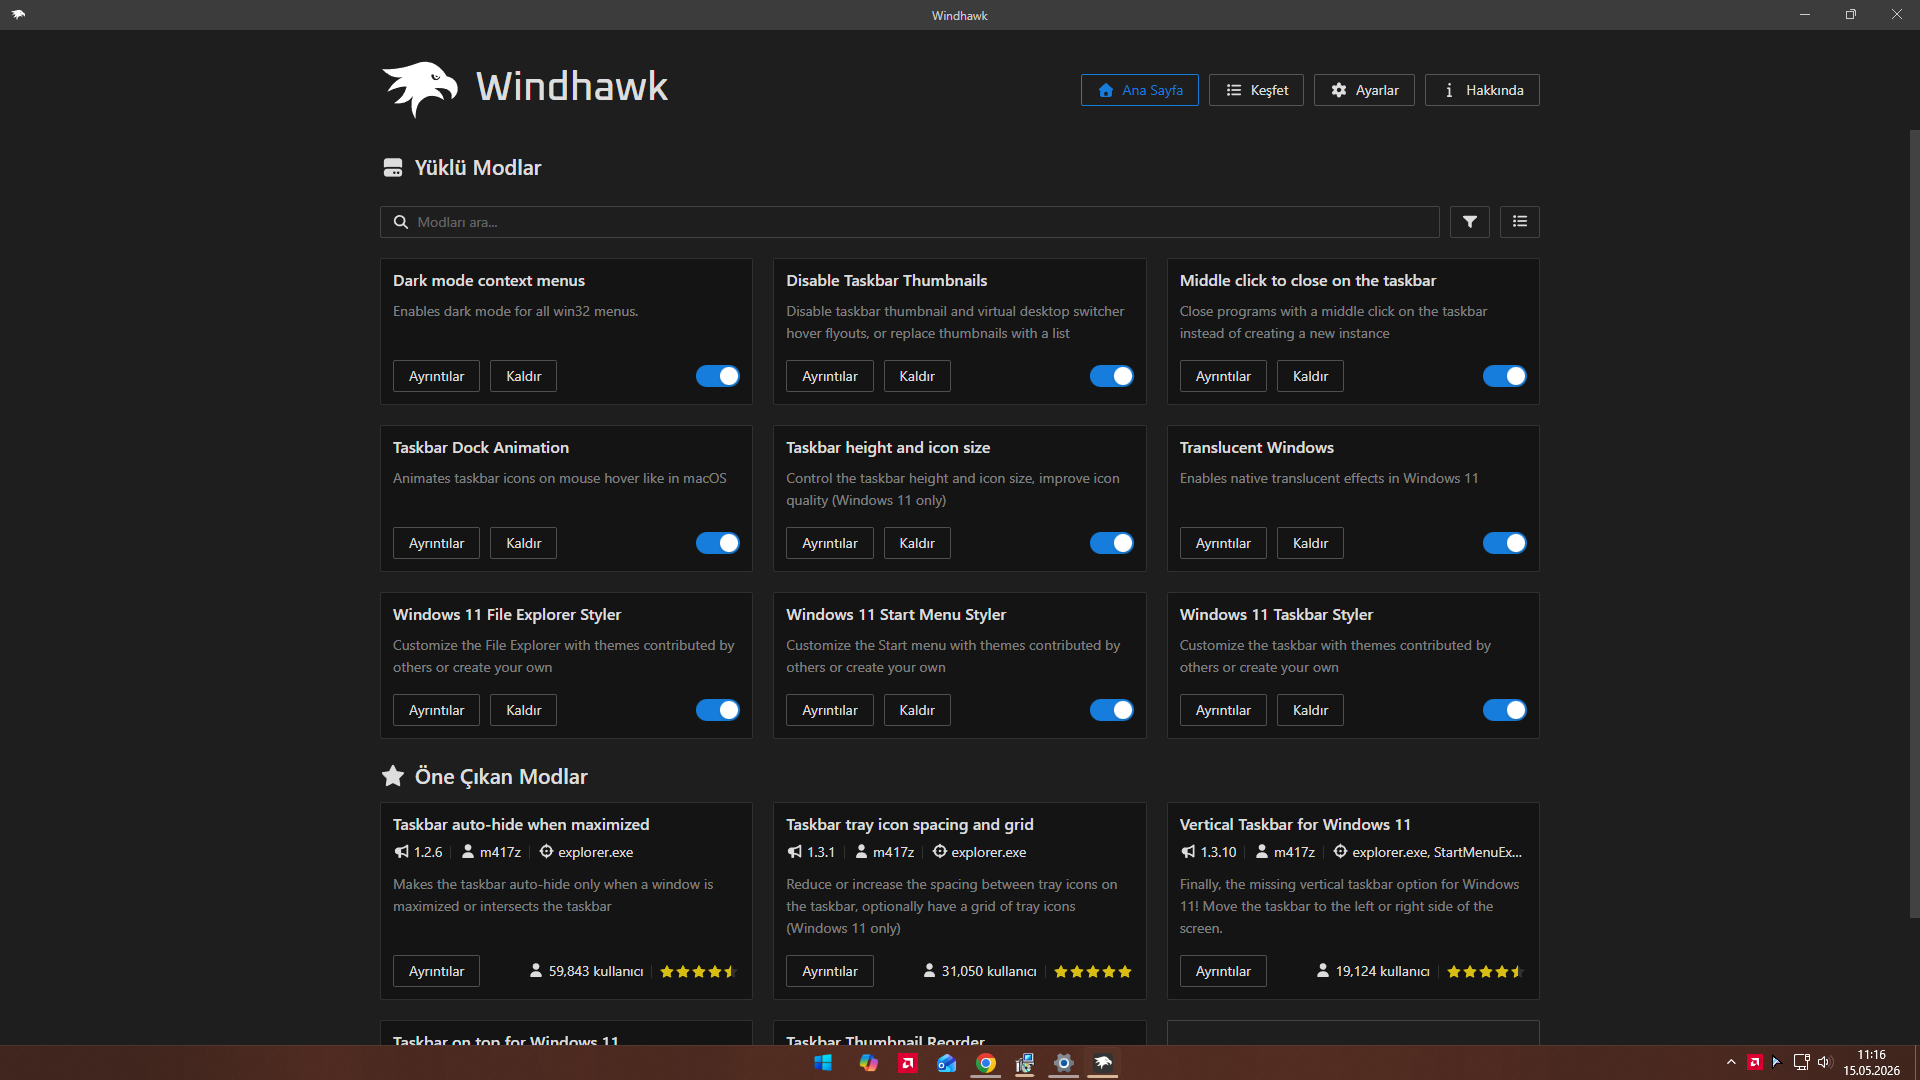Open Outlook from the taskbar
1920x1080 pixels.
[x=947, y=1063]
